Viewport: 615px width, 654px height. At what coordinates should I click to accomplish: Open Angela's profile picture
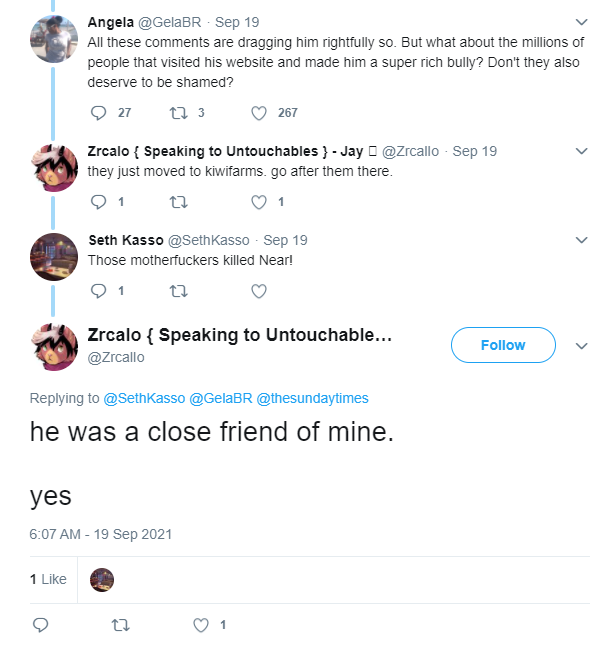[54, 39]
